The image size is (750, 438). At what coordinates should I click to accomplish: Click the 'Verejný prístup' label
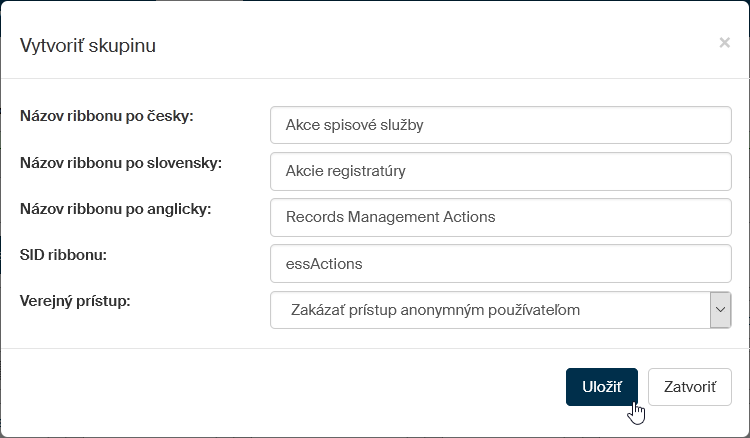click(75, 300)
